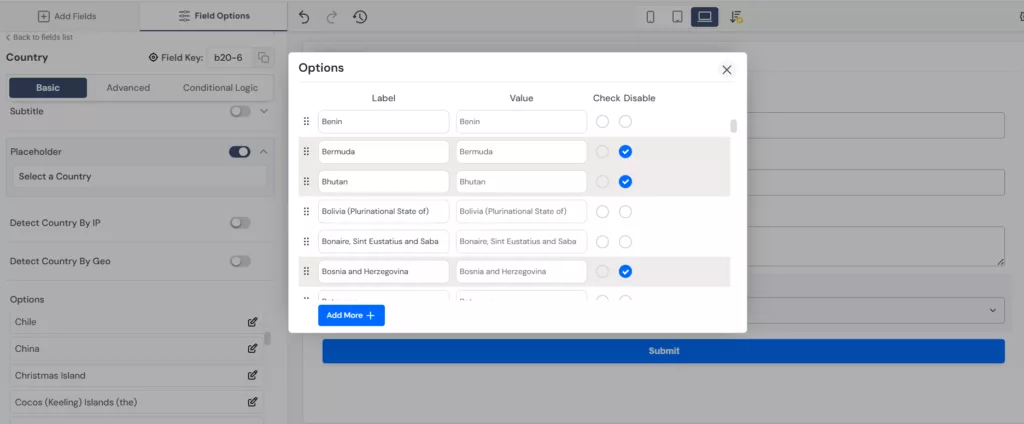The image size is (1024, 424).
Task: Edit the Chile option
Action: 252,321
